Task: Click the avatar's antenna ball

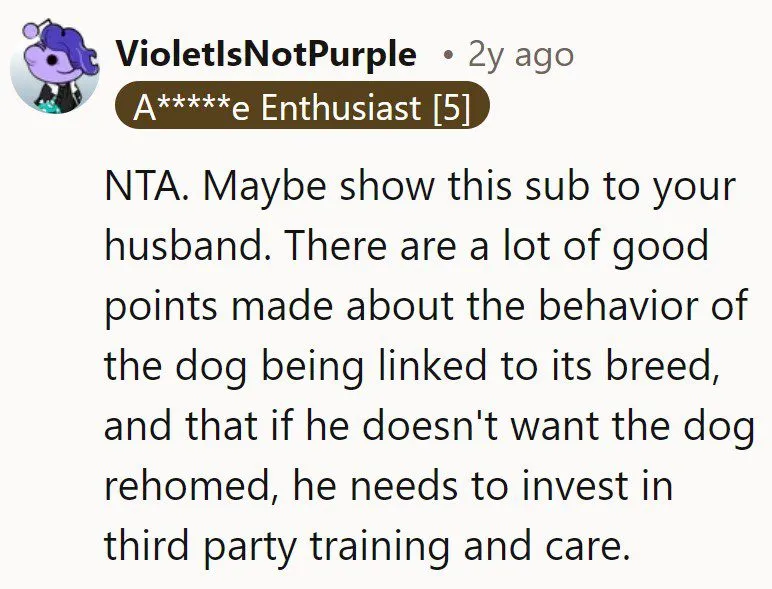Action: 30,31
